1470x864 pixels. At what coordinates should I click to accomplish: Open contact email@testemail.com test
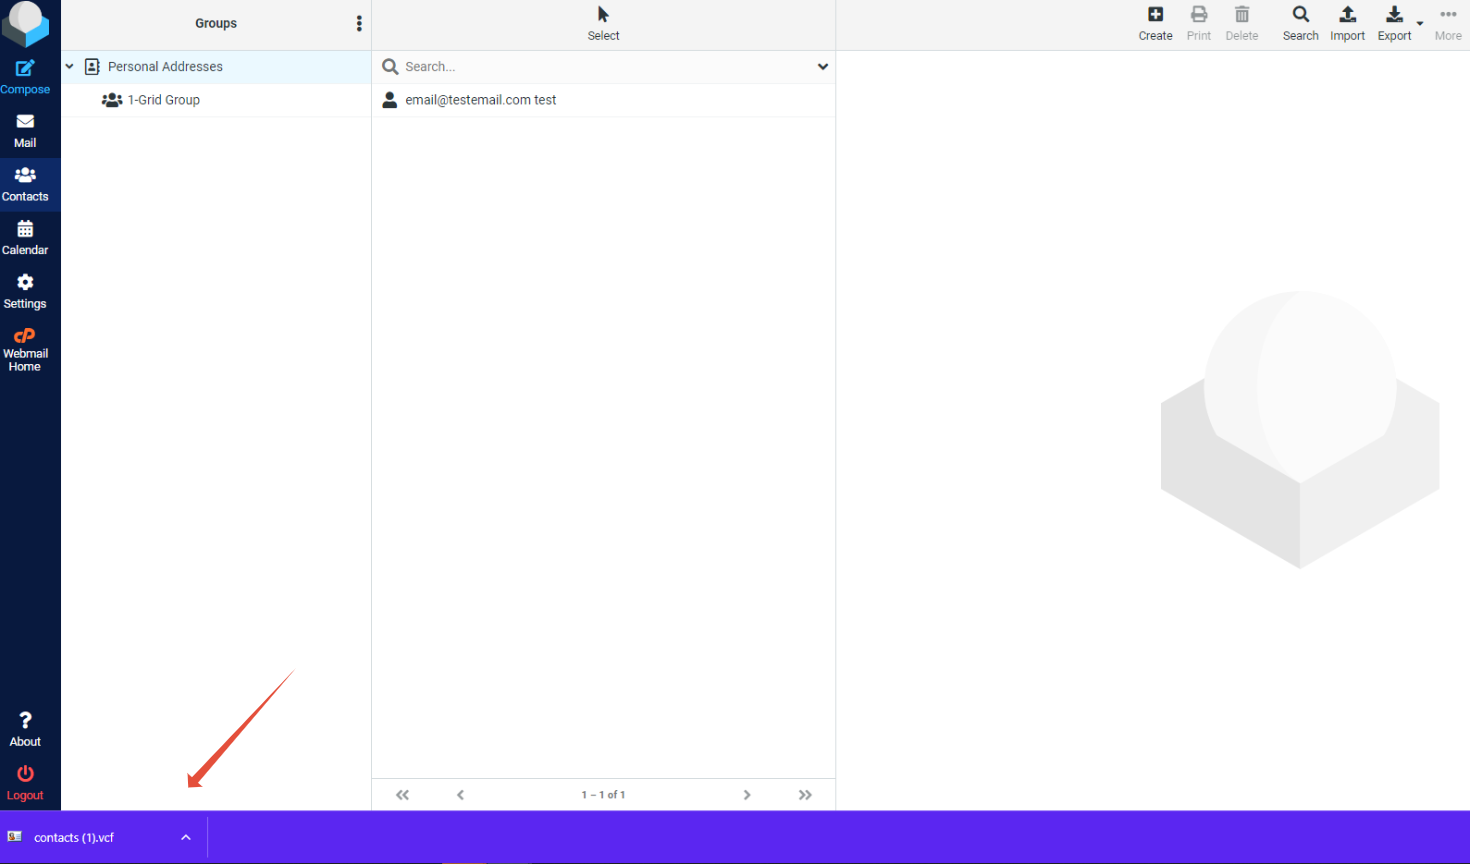tap(603, 100)
